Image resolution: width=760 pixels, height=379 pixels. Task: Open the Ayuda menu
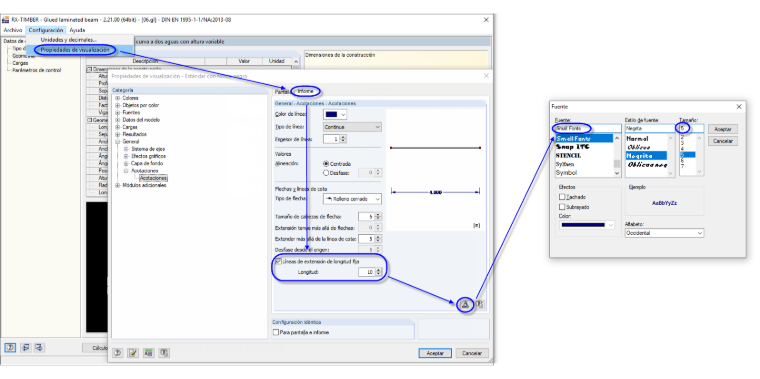click(77, 30)
